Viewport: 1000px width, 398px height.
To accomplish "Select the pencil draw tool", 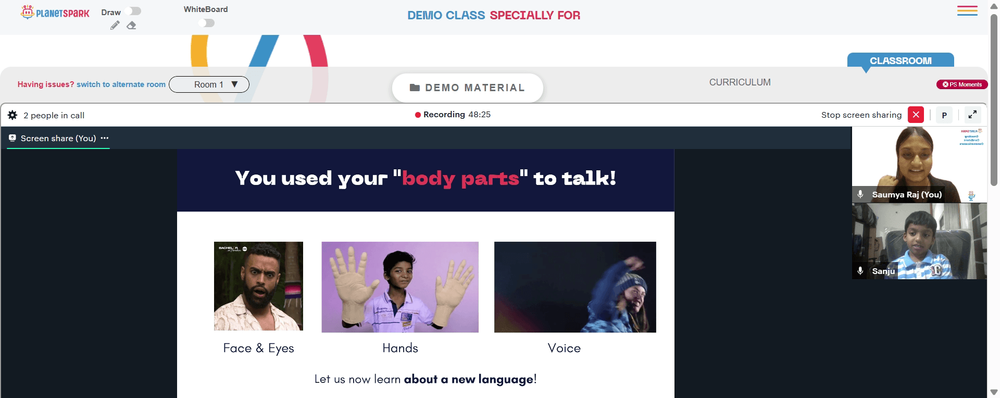I will click(115, 26).
